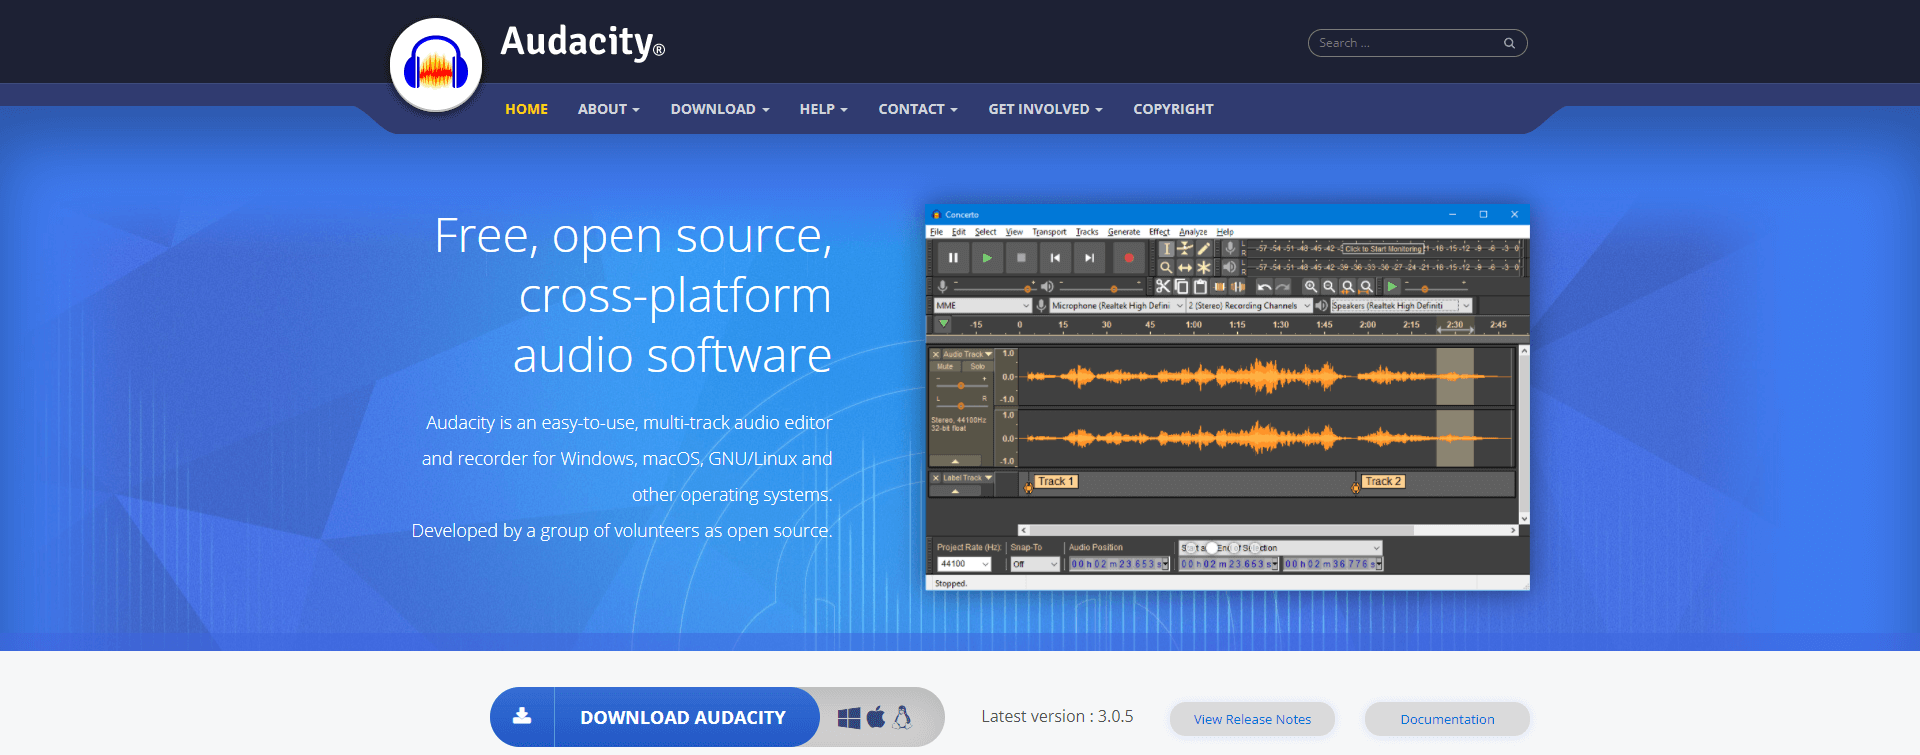1920x755 pixels.
Task: Open the Snap-To dropdown
Action: tap(1034, 564)
